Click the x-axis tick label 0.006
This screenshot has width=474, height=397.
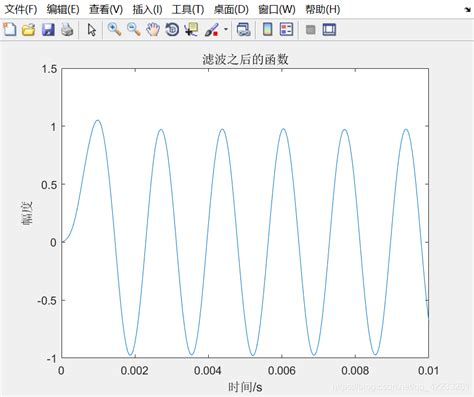[282, 370]
